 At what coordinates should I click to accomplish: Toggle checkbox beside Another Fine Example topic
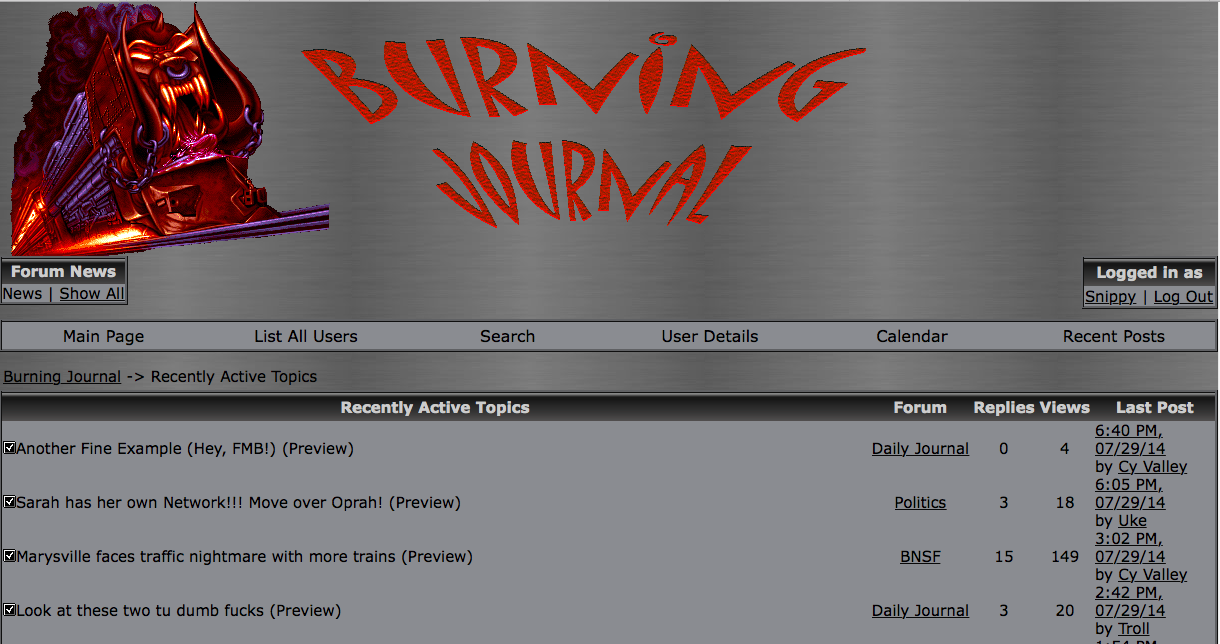[x=9, y=448]
